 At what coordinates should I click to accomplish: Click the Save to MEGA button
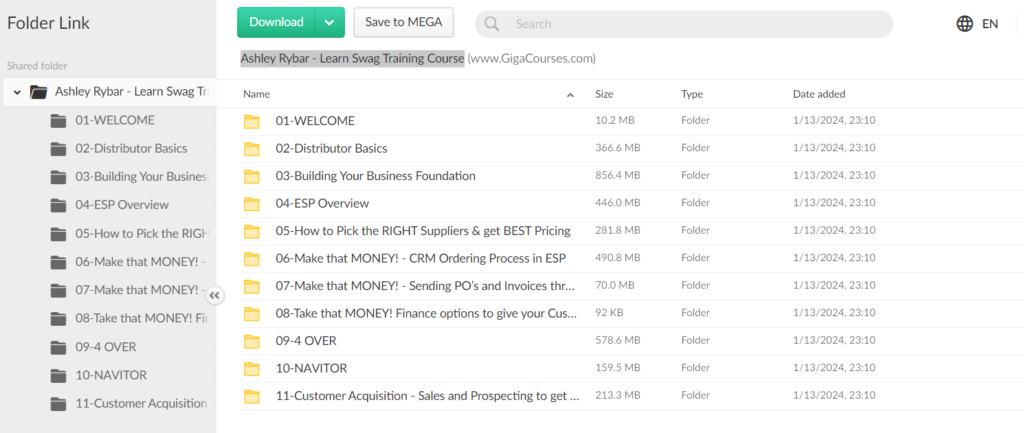(404, 22)
